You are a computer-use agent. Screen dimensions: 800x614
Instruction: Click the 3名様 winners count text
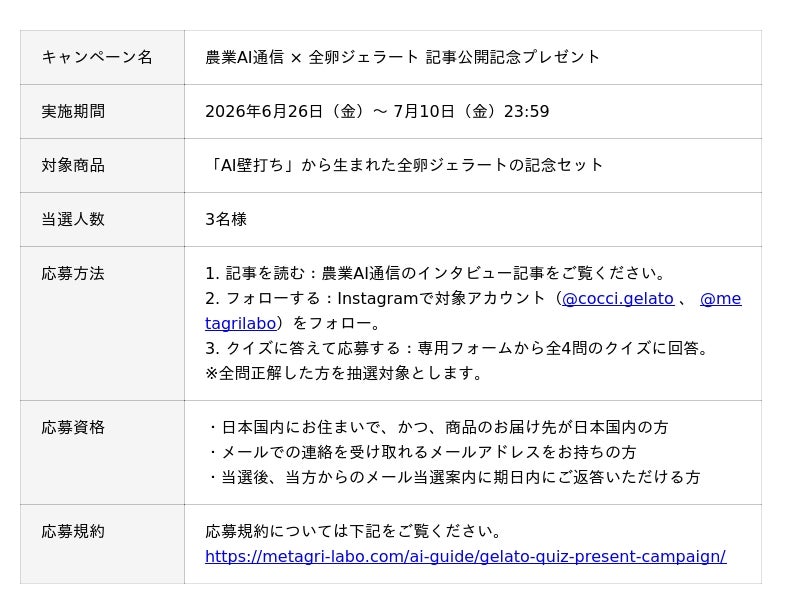point(226,219)
